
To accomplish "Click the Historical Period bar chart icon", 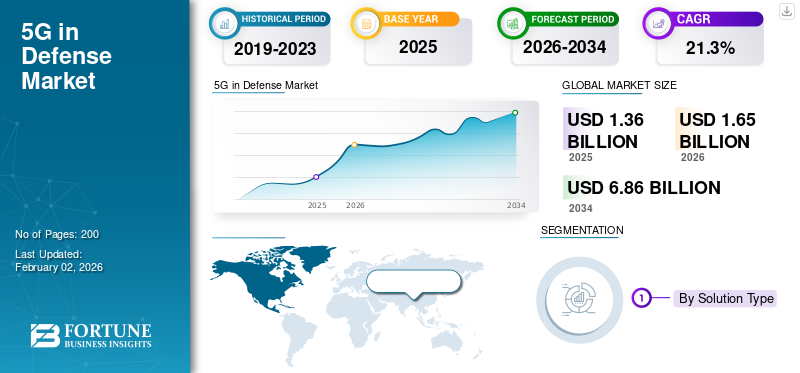I will point(224,23).
